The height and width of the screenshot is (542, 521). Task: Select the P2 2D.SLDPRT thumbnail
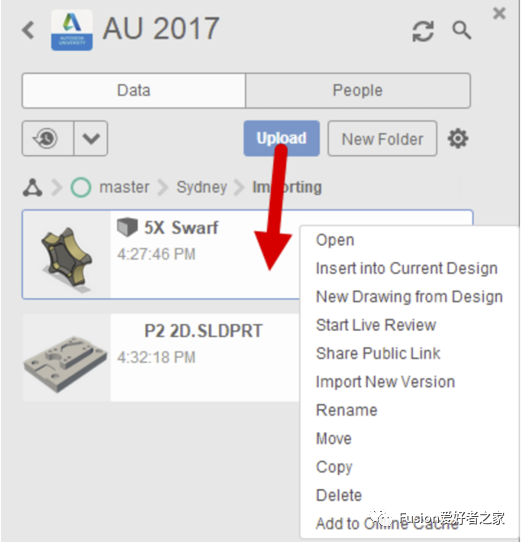tap(66, 358)
